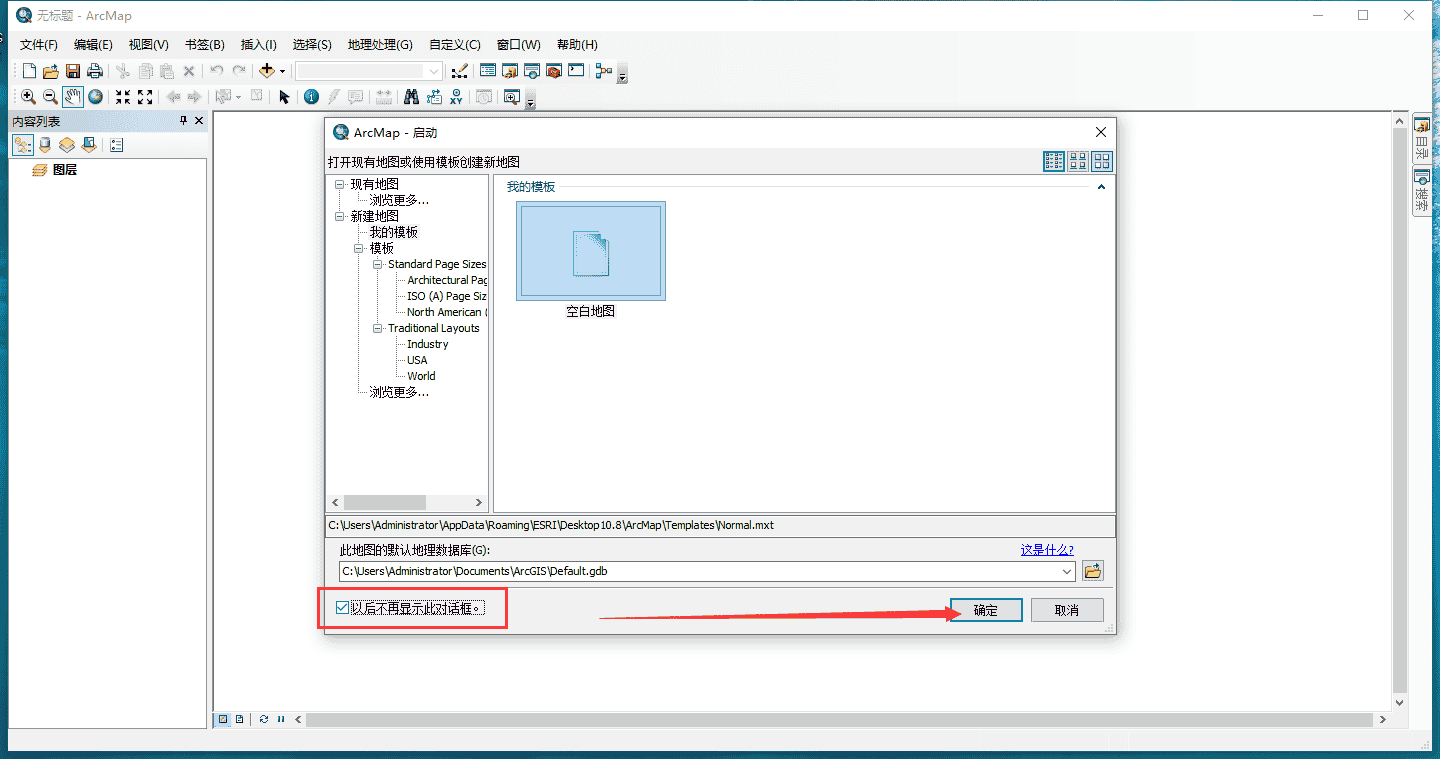Select the Pan hand tool
Image resolution: width=1440 pixels, height=759 pixels.
click(73, 97)
